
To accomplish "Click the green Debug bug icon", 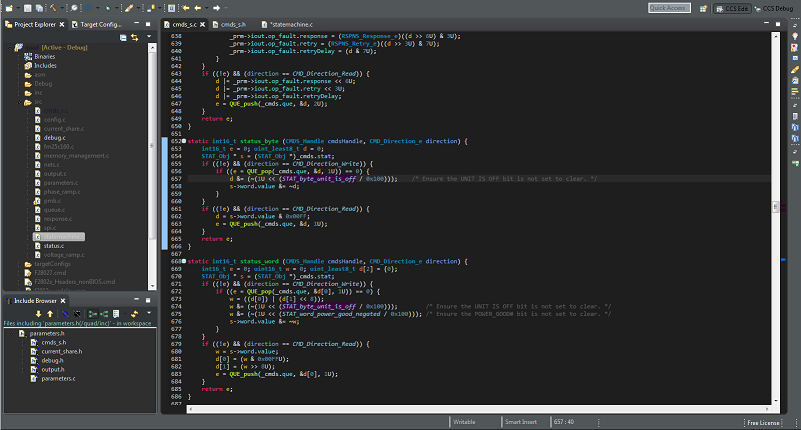I will (x=107, y=8).
